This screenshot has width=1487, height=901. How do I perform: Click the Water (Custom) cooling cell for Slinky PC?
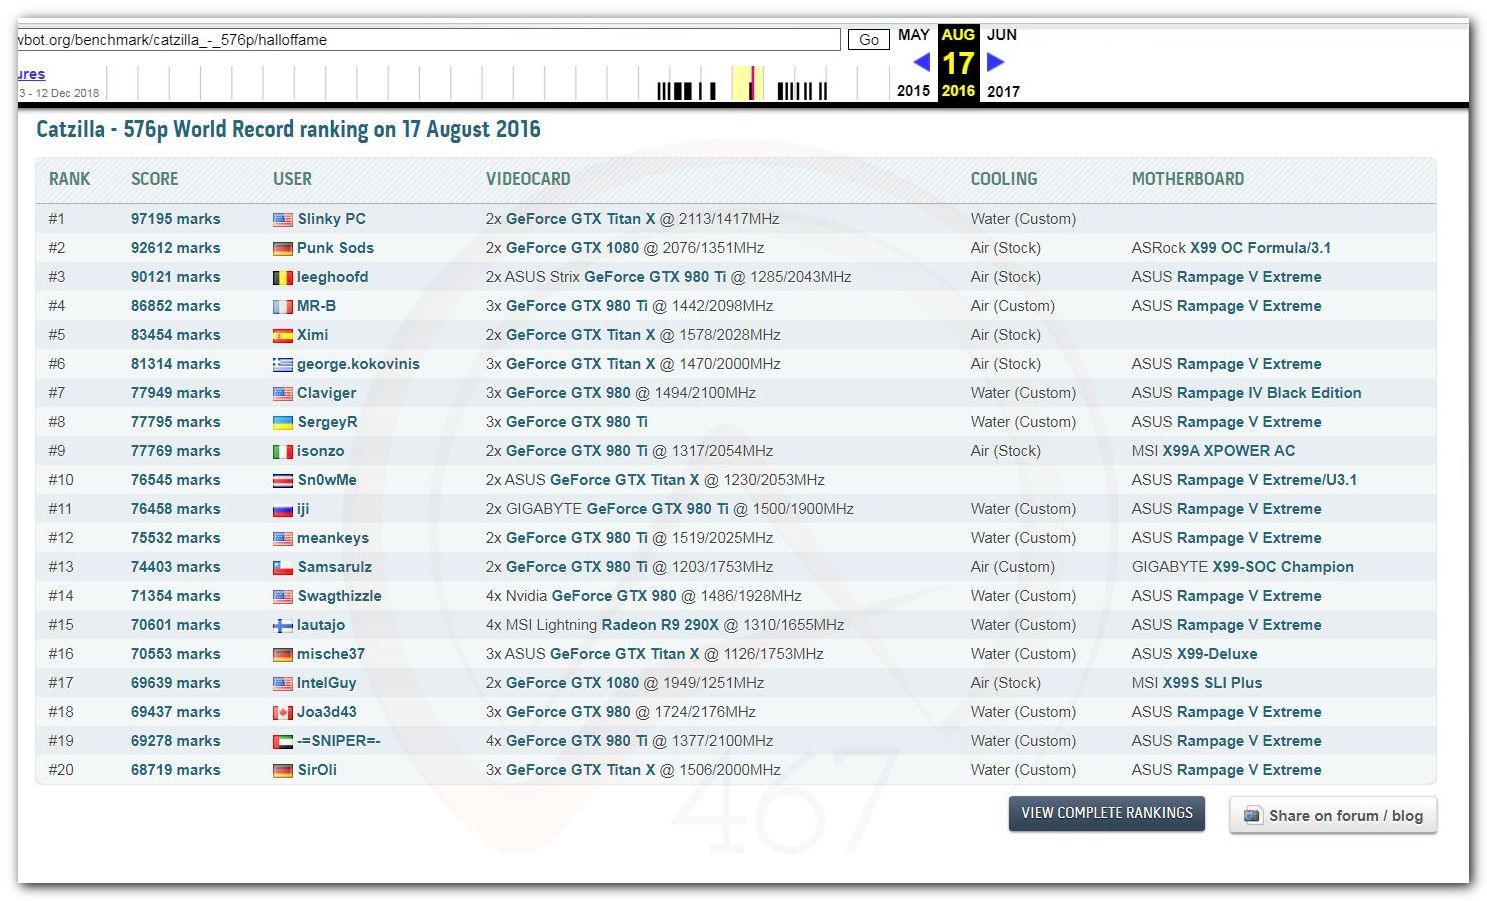(1023, 219)
